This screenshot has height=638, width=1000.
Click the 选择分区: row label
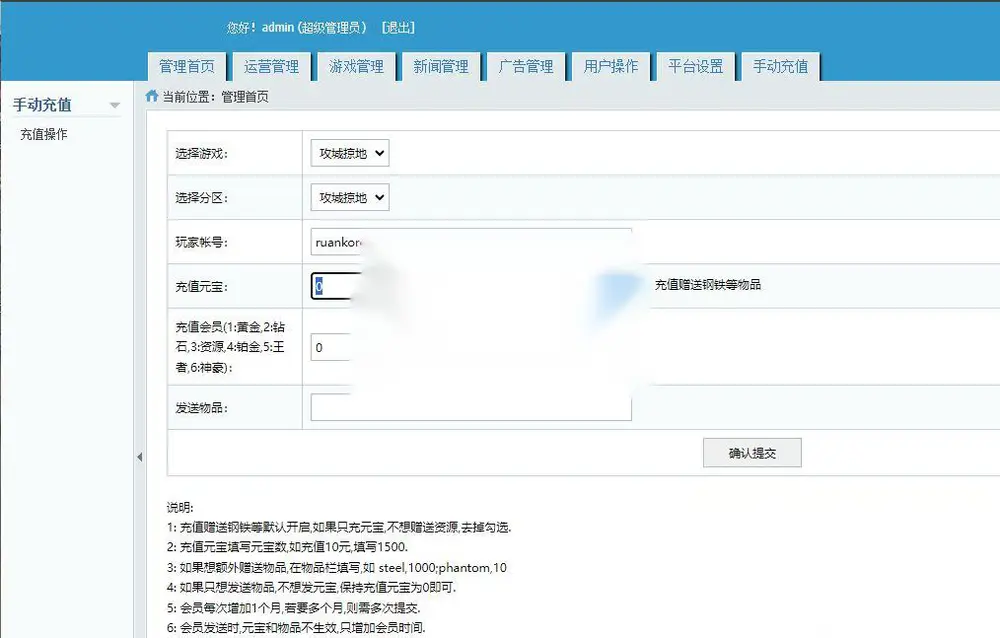[x=202, y=198]
